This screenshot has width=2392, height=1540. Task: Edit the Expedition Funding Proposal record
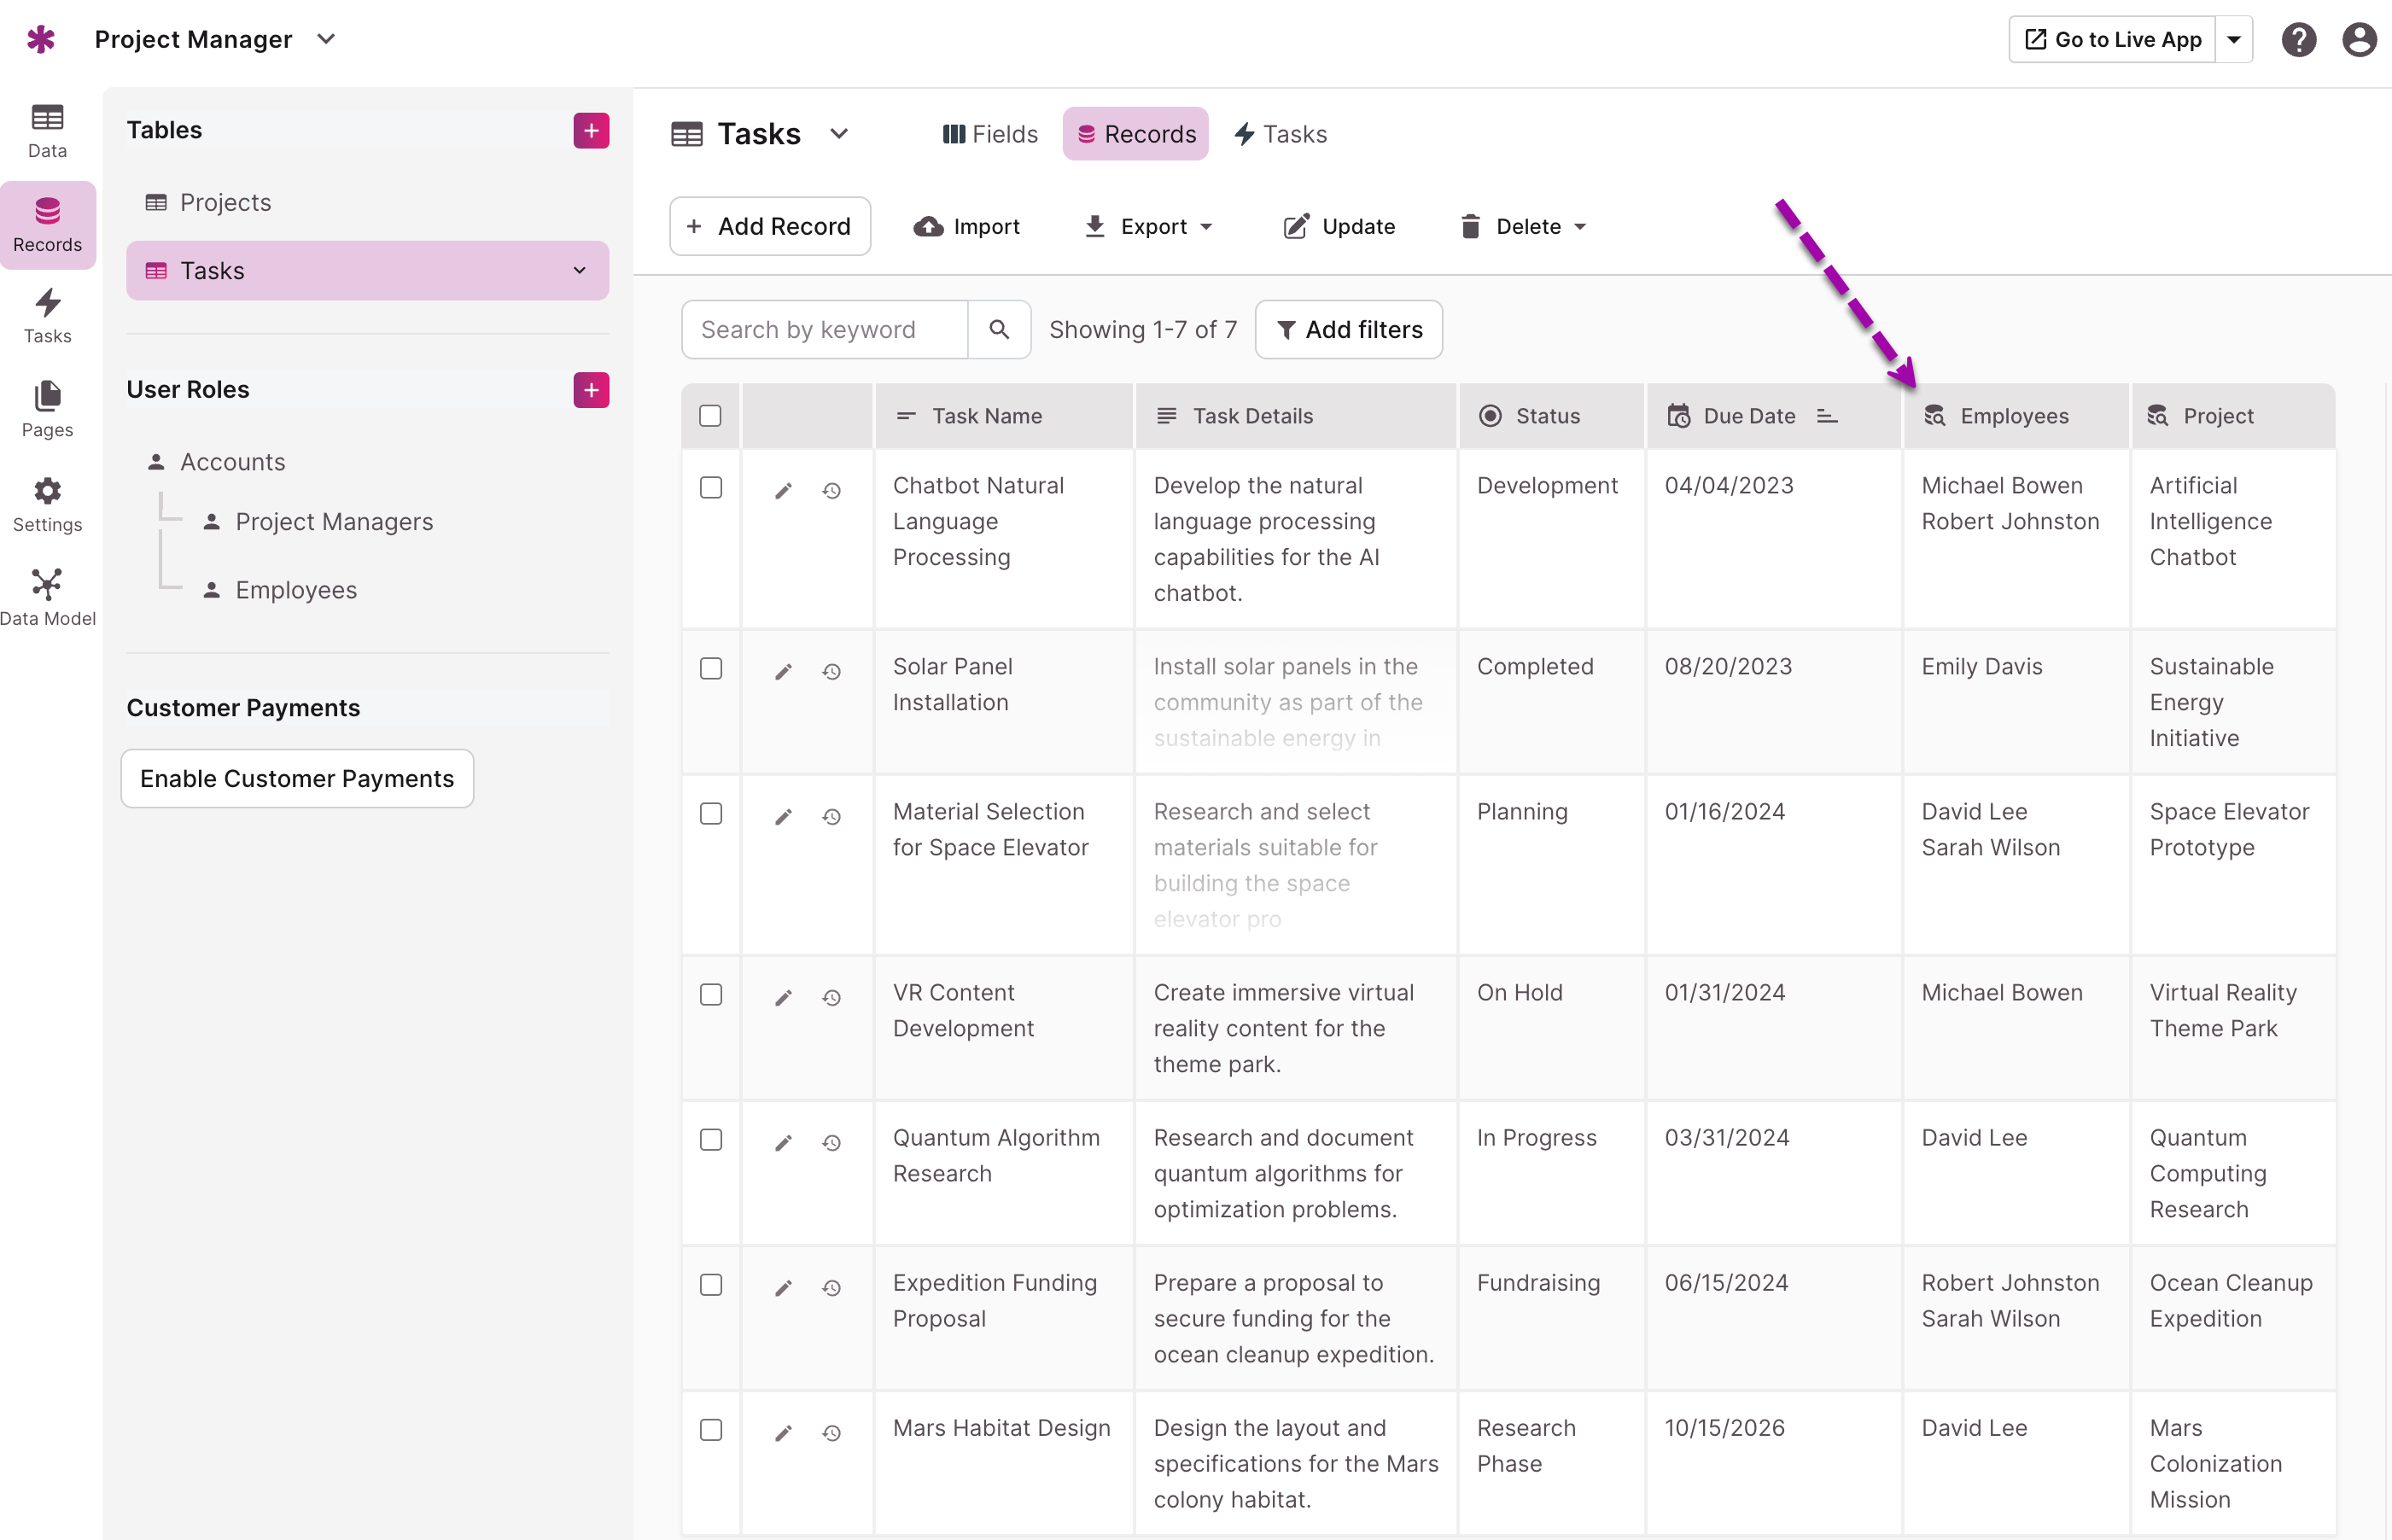[x=783, y=1288]
